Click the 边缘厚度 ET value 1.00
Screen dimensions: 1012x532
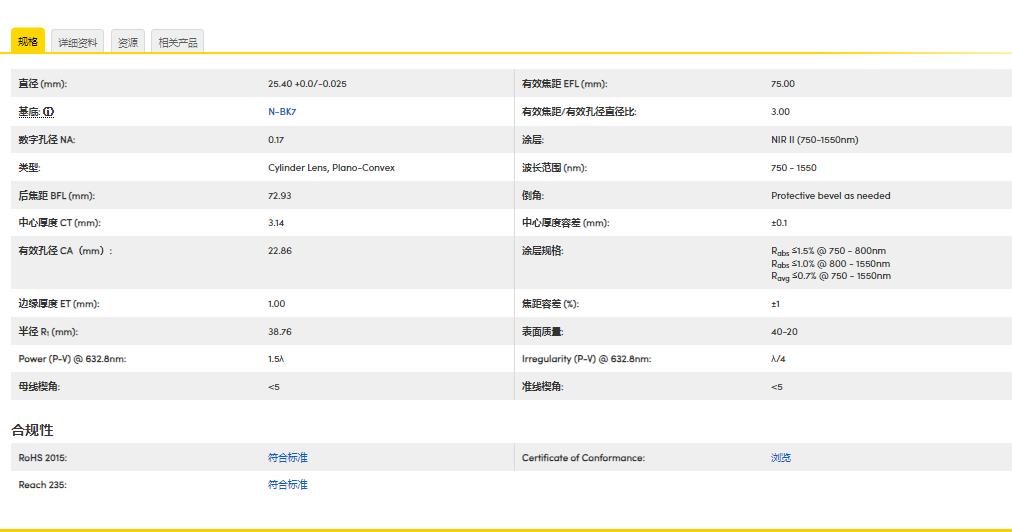tap(277, 303)
